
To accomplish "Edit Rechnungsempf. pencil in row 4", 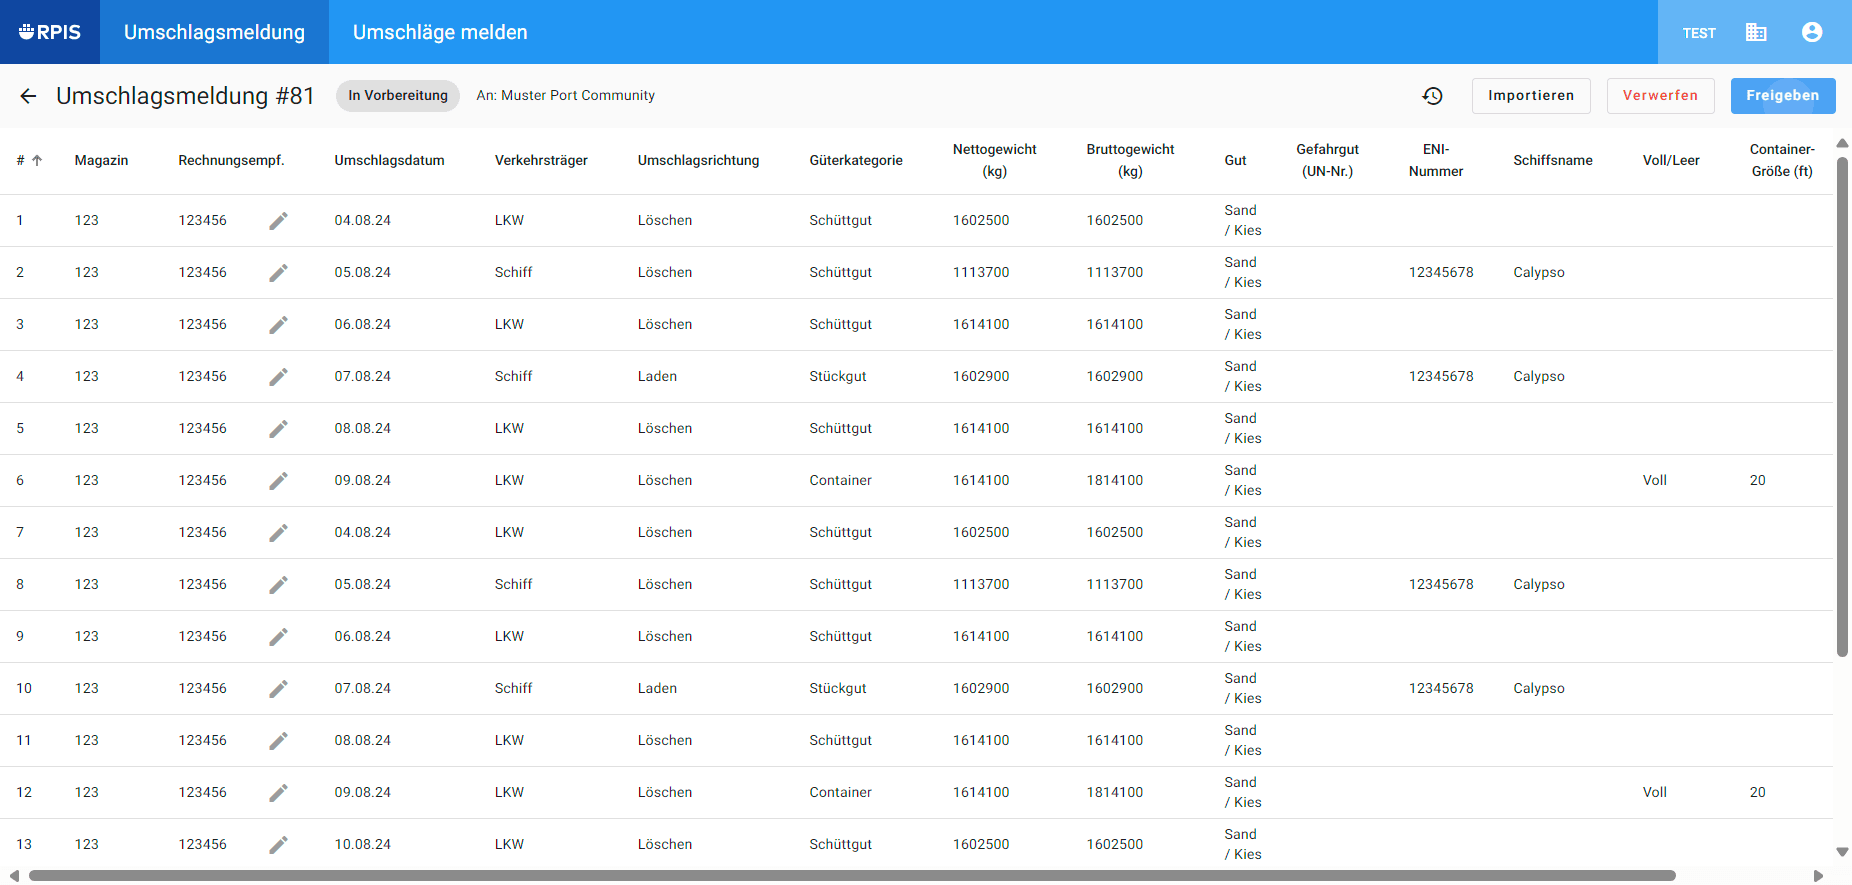I will click(x=278, y=377).
